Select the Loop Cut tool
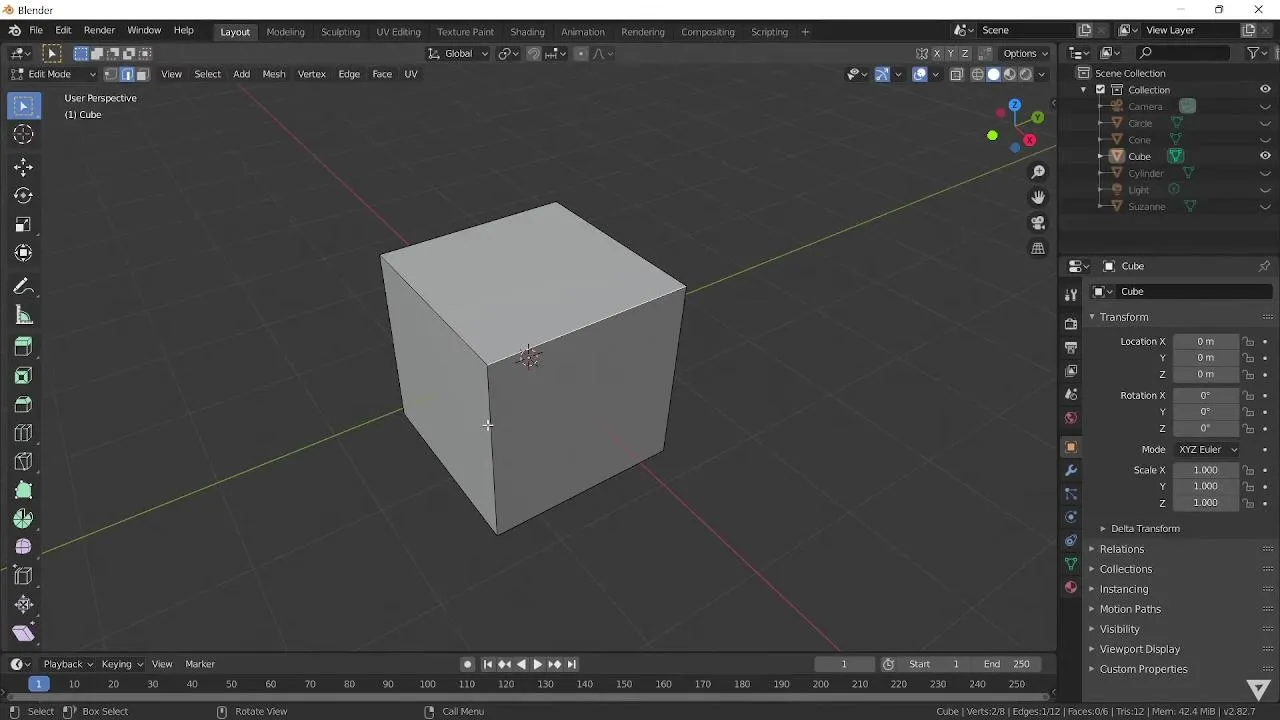Image resolution: width=1280 pixels, height=720 pixels. 24,433
